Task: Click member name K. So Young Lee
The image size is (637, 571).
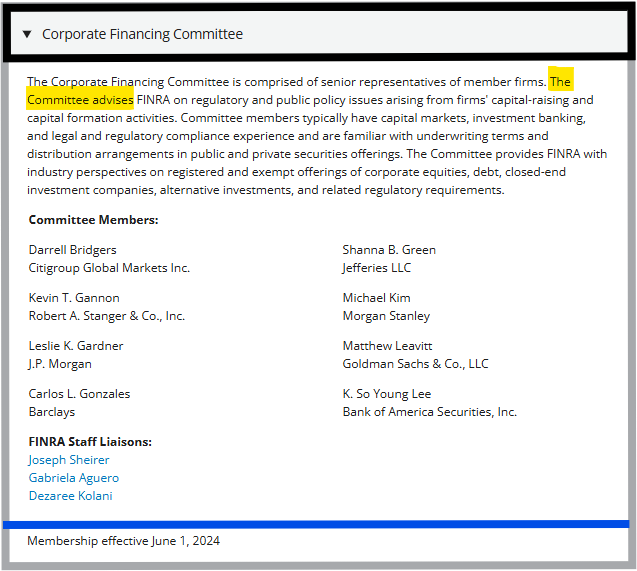Action: pos(387,394)
